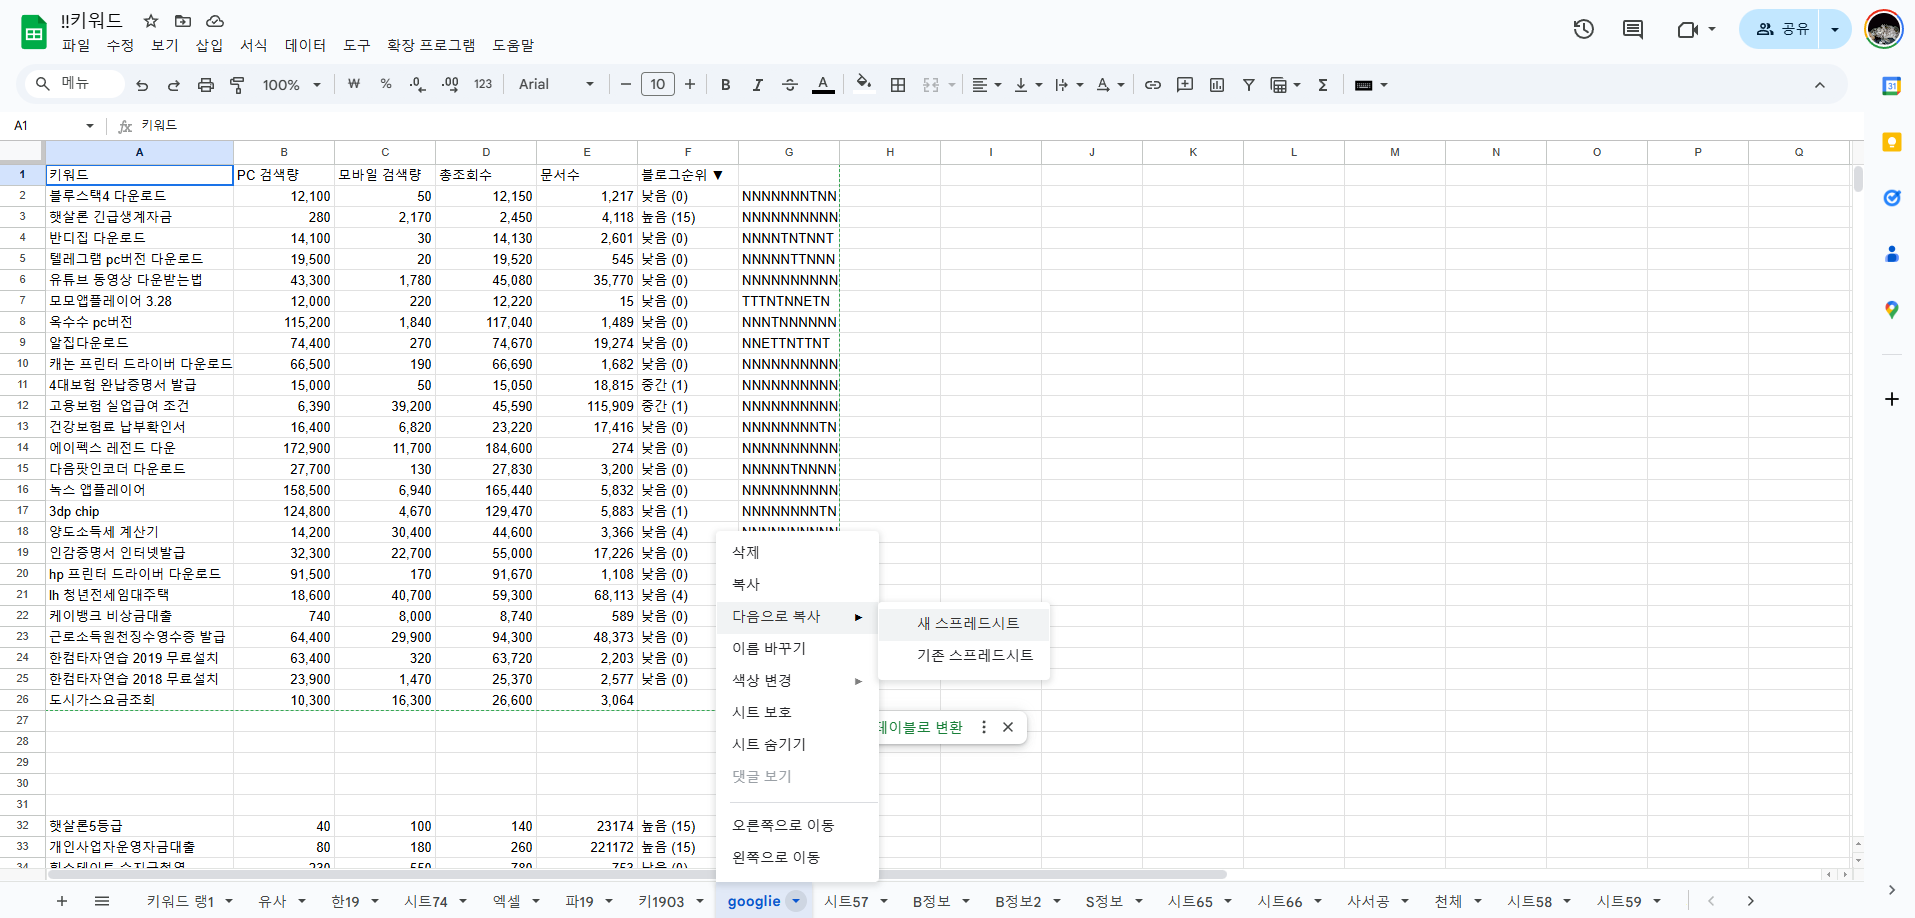Format as percent with the % icon
Image resolution: width=1915 pixels, height=918 pixels.
386,85
